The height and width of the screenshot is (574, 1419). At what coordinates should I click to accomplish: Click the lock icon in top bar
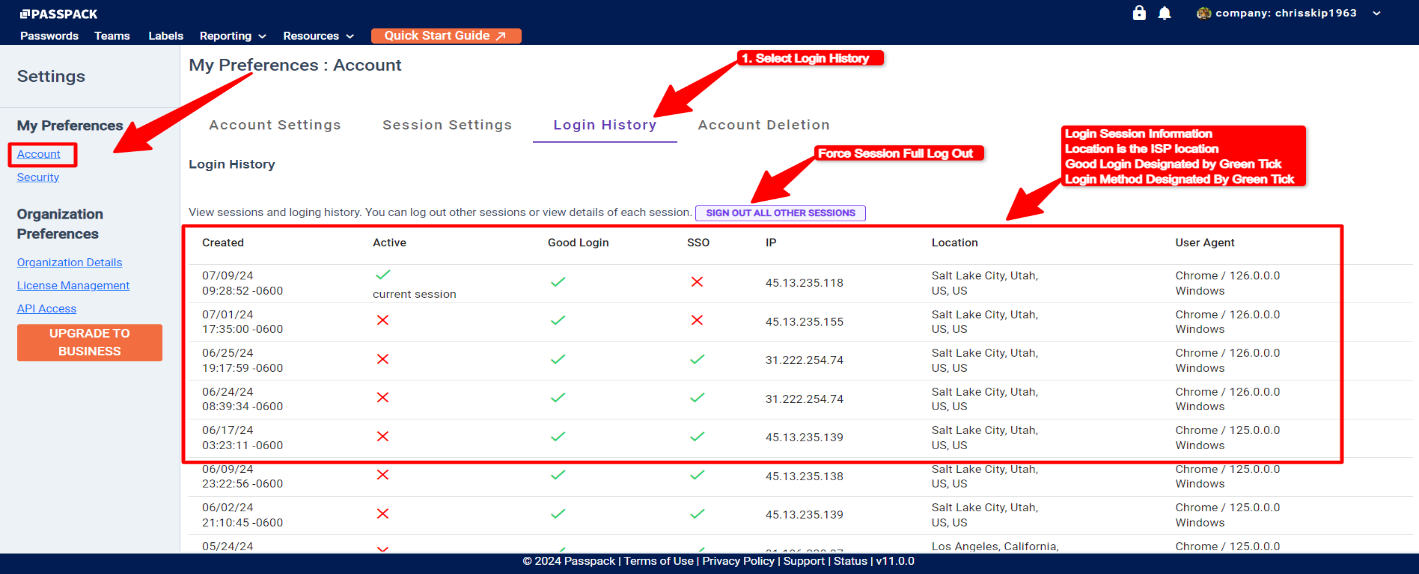tap(1139, 13)
